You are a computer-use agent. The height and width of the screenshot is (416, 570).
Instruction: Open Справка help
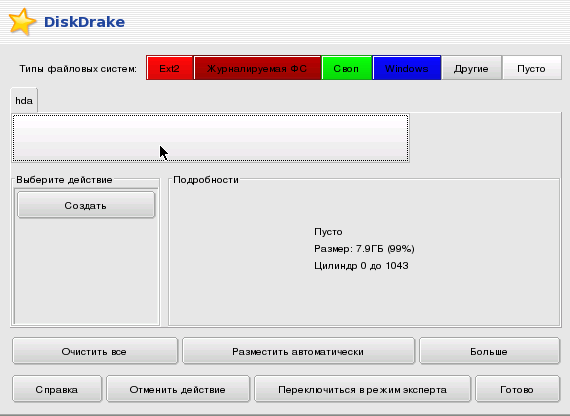pos(57,389)
